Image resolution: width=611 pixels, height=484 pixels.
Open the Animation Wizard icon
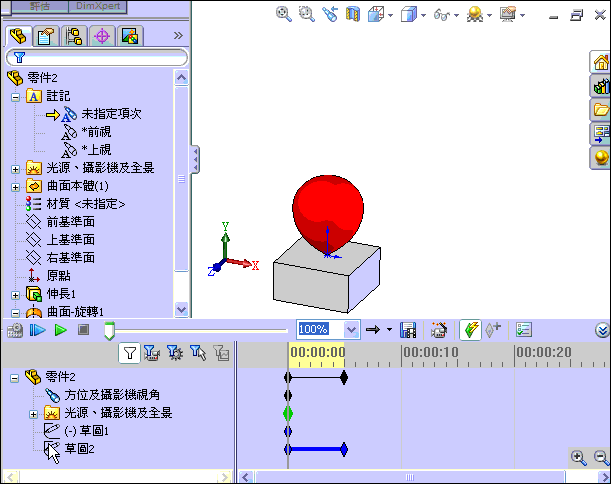point(439,330)
